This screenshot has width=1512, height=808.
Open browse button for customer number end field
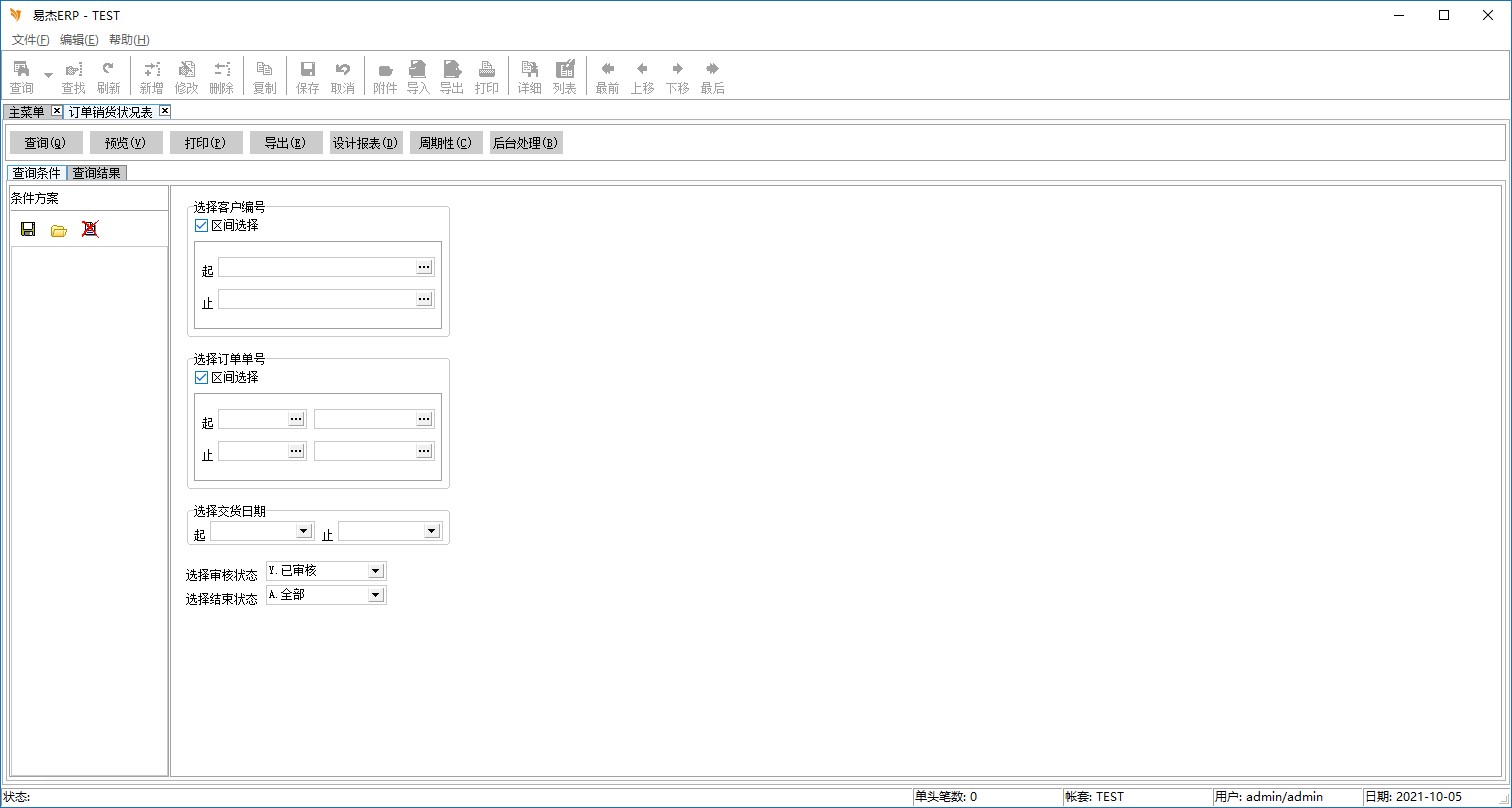424,299
